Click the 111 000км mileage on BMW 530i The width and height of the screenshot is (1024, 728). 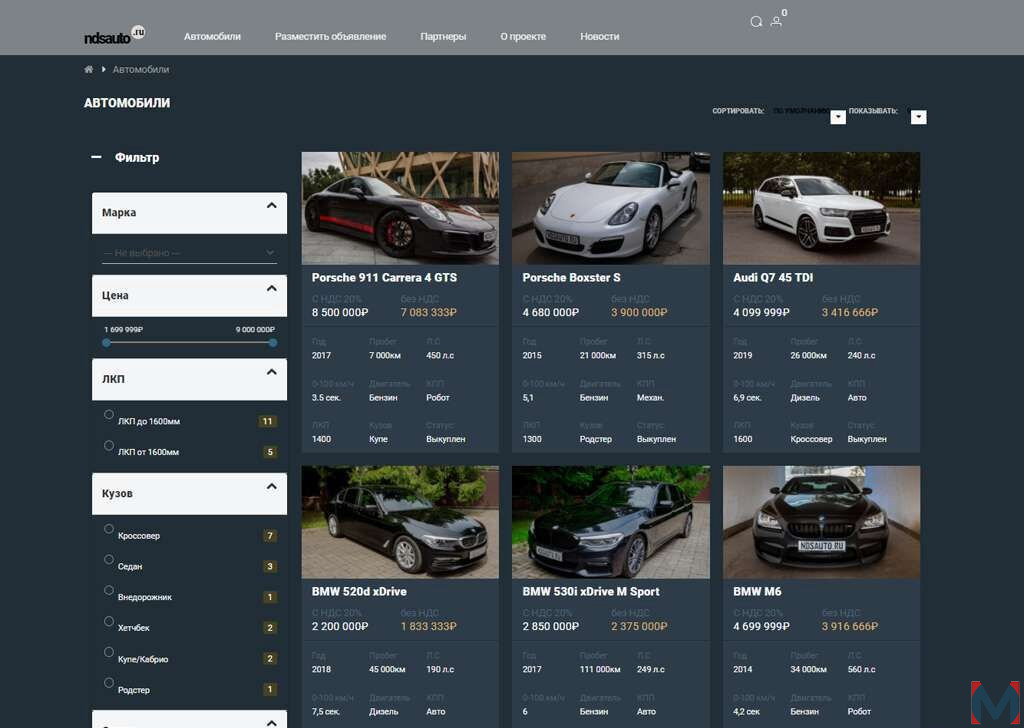pyautogui.click(x=600, y=670)
